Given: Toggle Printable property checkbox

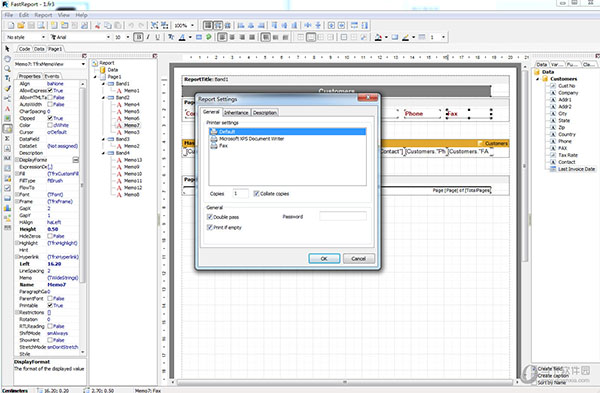Looking at the screenshot, I should 50,305.
